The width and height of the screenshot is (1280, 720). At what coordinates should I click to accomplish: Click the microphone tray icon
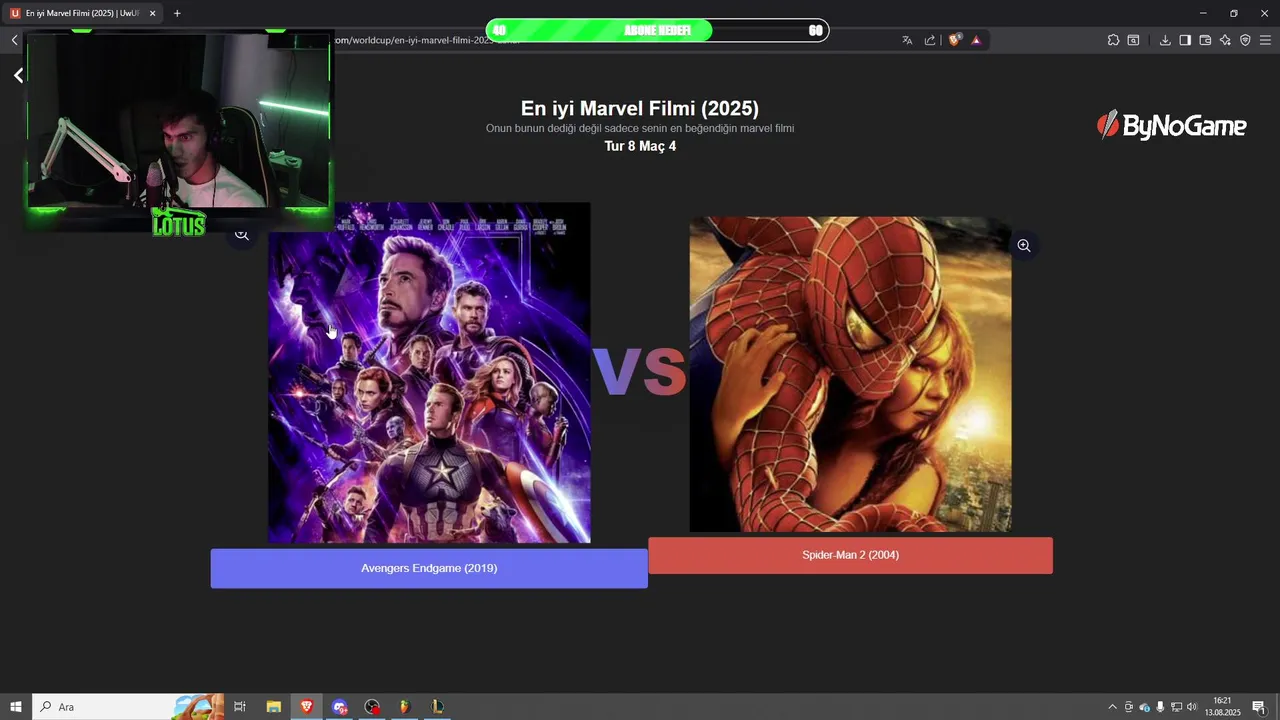coord(1160,707)
